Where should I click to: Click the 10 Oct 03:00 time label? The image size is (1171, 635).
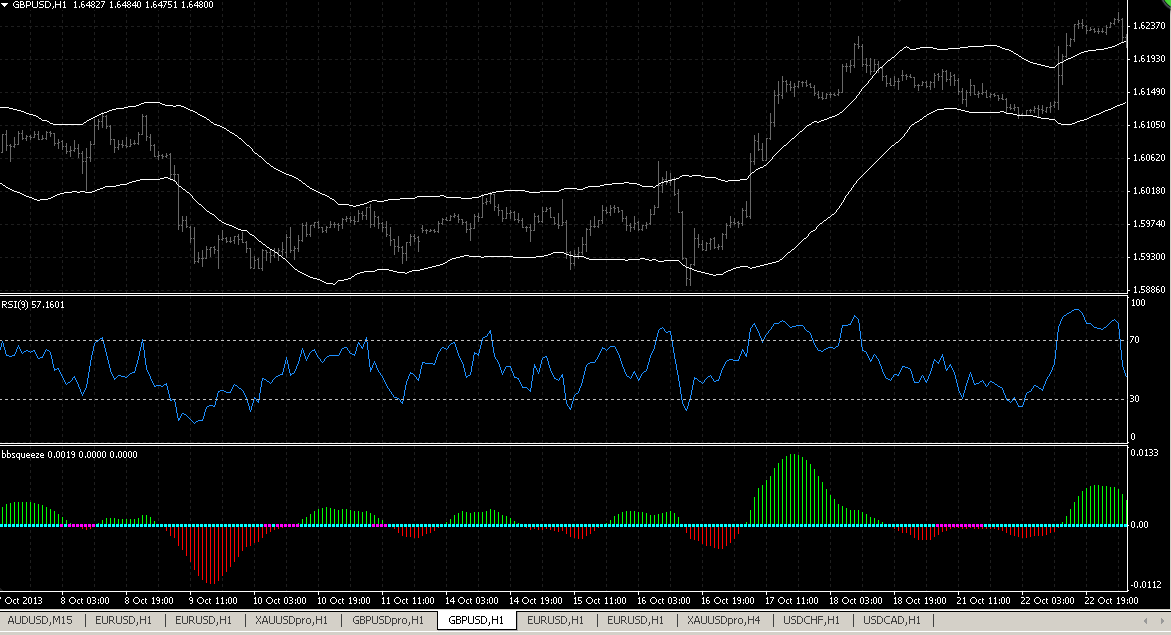279,601
